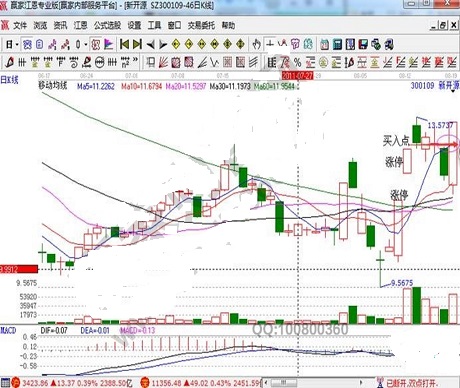This screenshot has height=388, width=460.
Task: Click the horizontal scrollbar thumb at bottom
Action: pos(284,382)
